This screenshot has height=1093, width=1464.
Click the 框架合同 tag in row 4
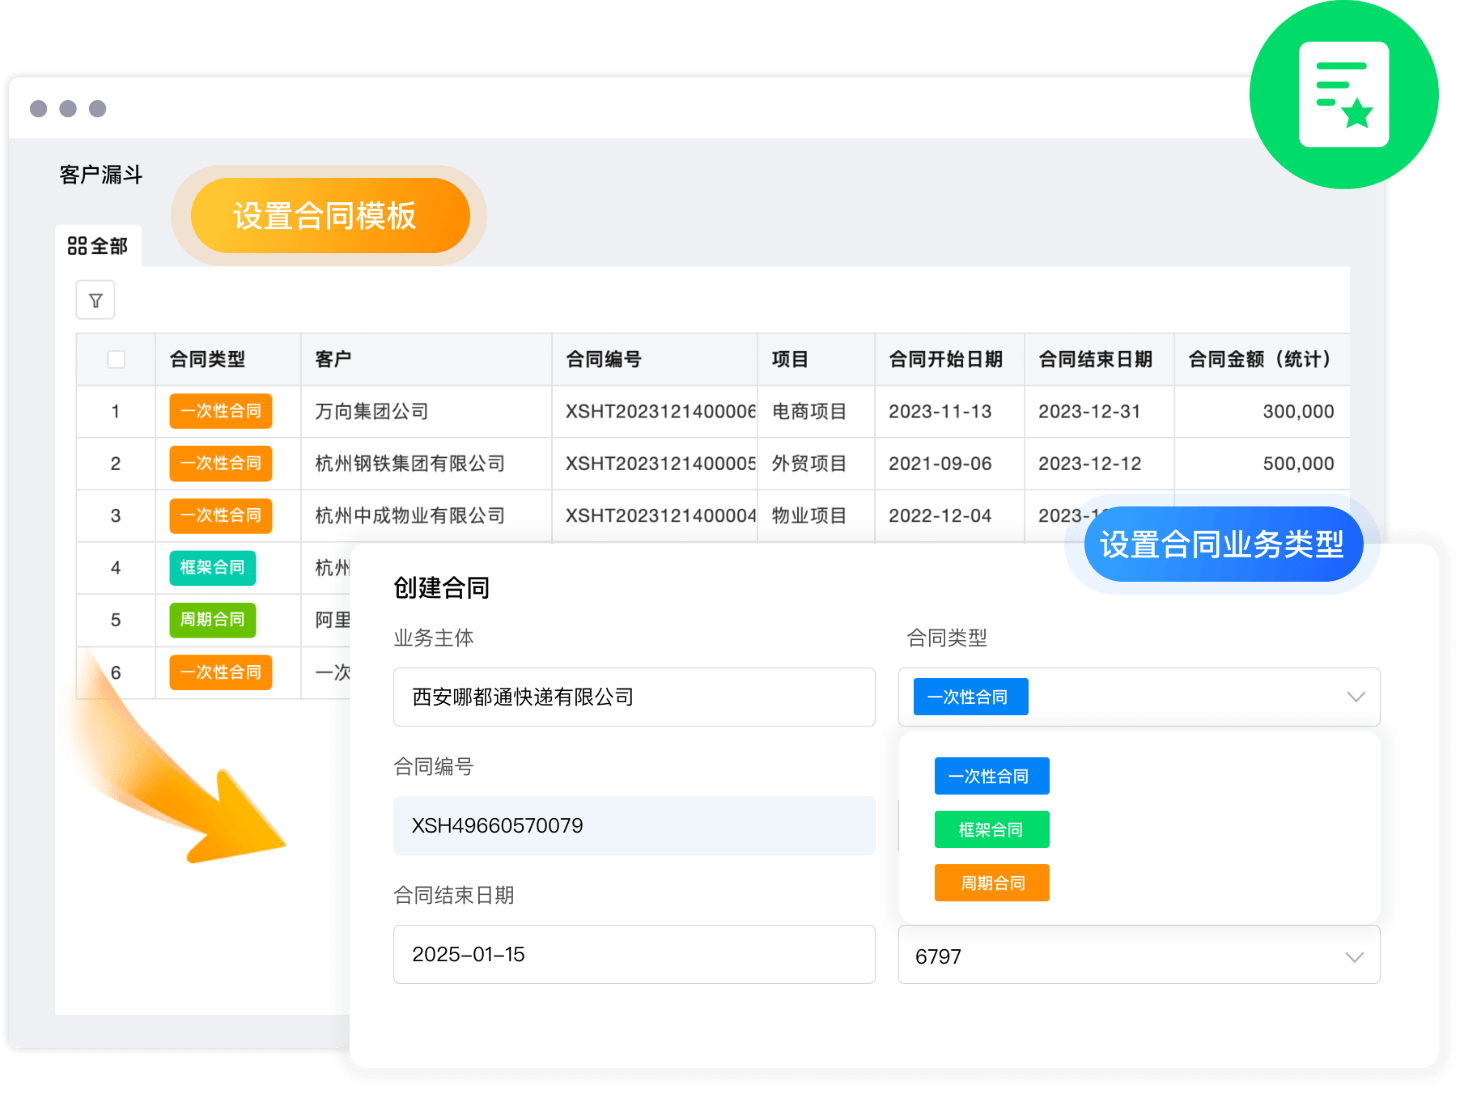[x=212, y=568]
